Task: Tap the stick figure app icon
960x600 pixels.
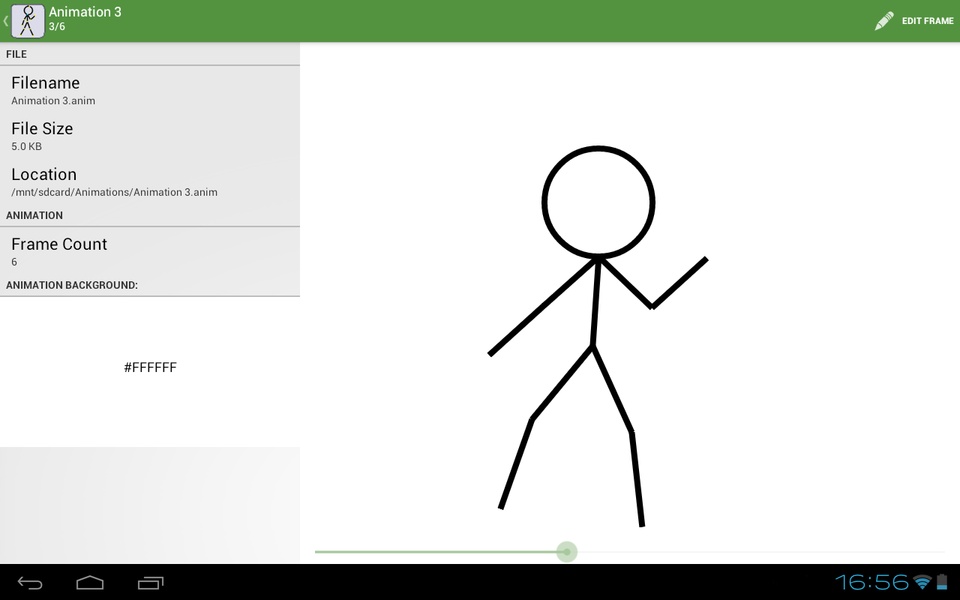Action: tap(28, 21)
